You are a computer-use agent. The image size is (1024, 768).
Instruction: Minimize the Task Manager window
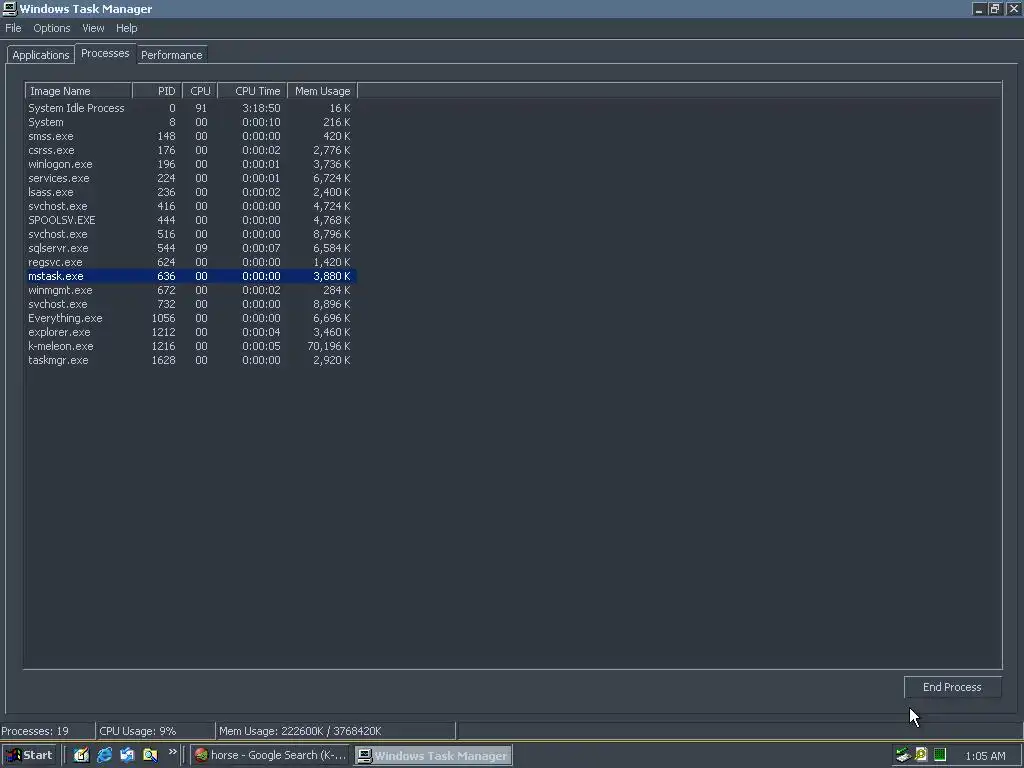[x=978, y=8]
